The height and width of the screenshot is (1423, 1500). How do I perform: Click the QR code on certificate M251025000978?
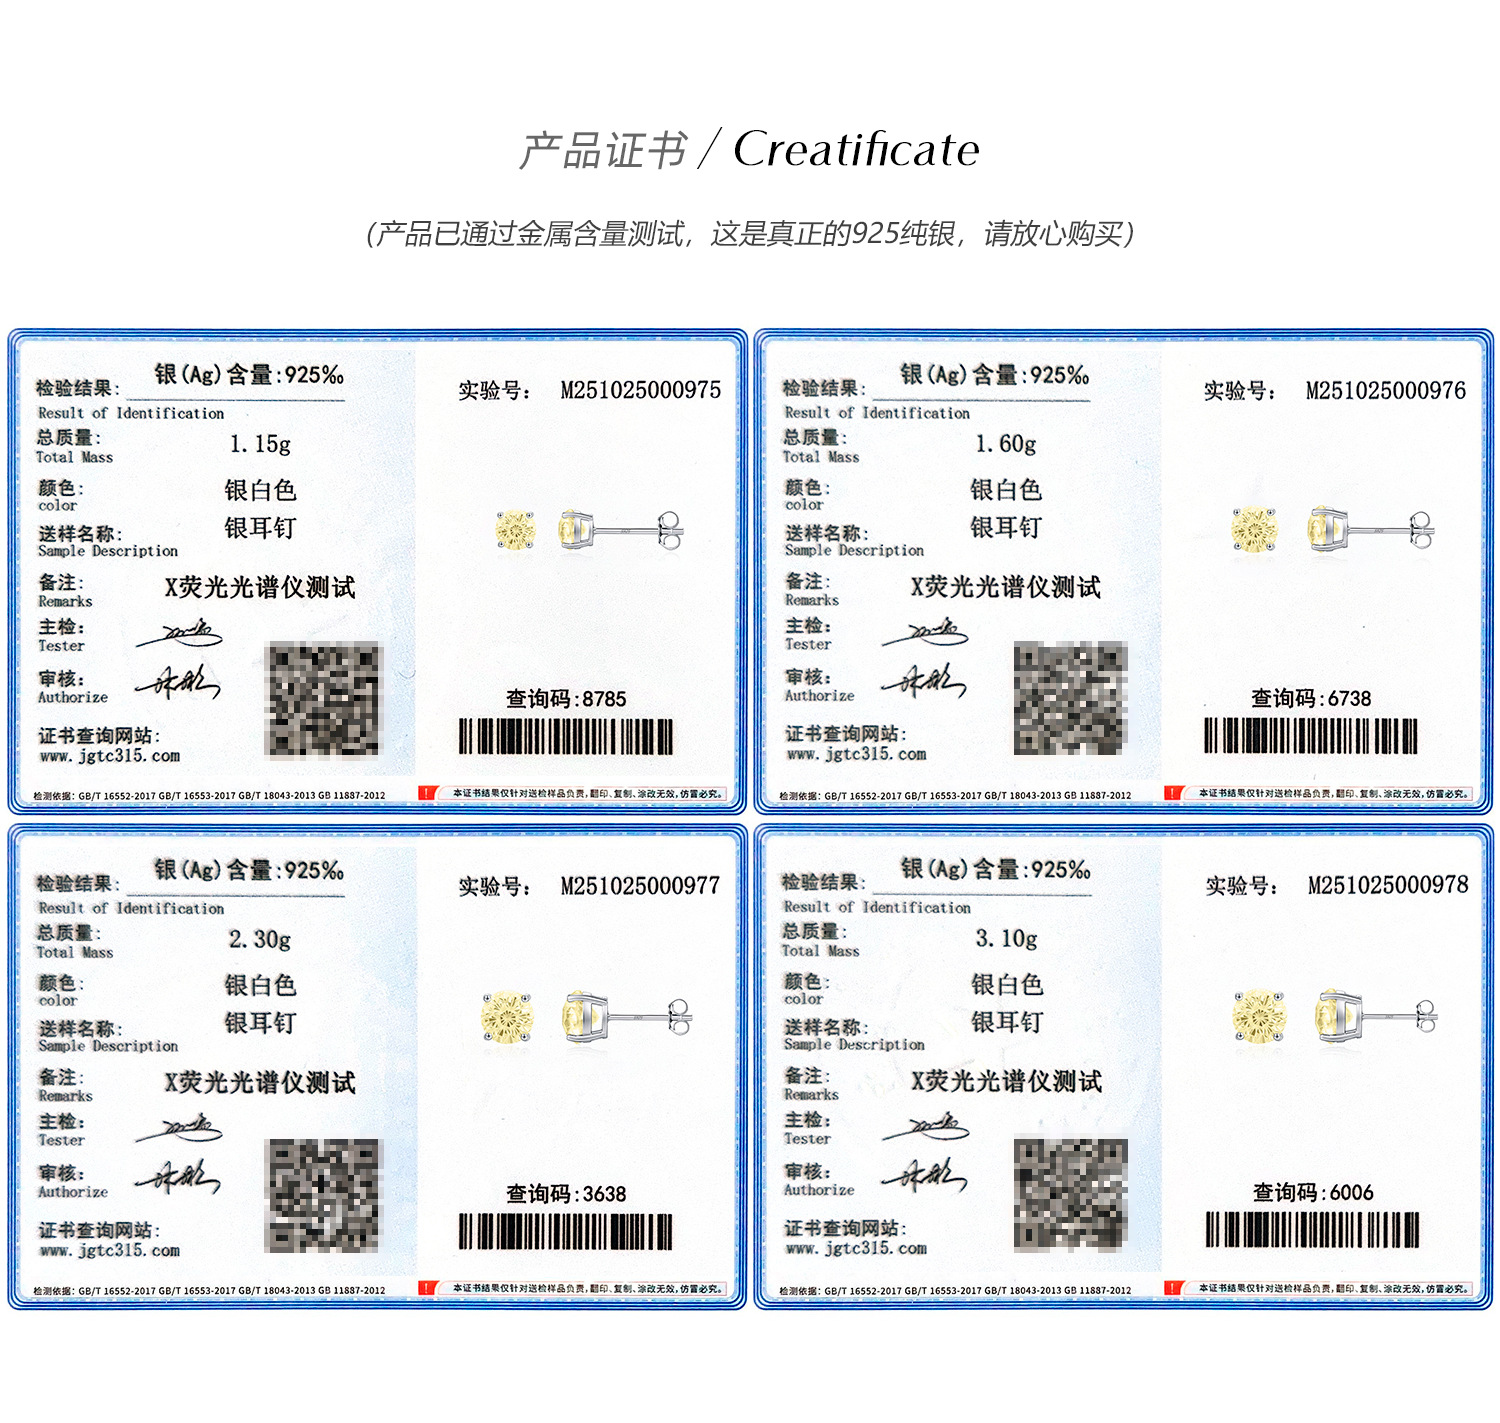point(1071,1194)
